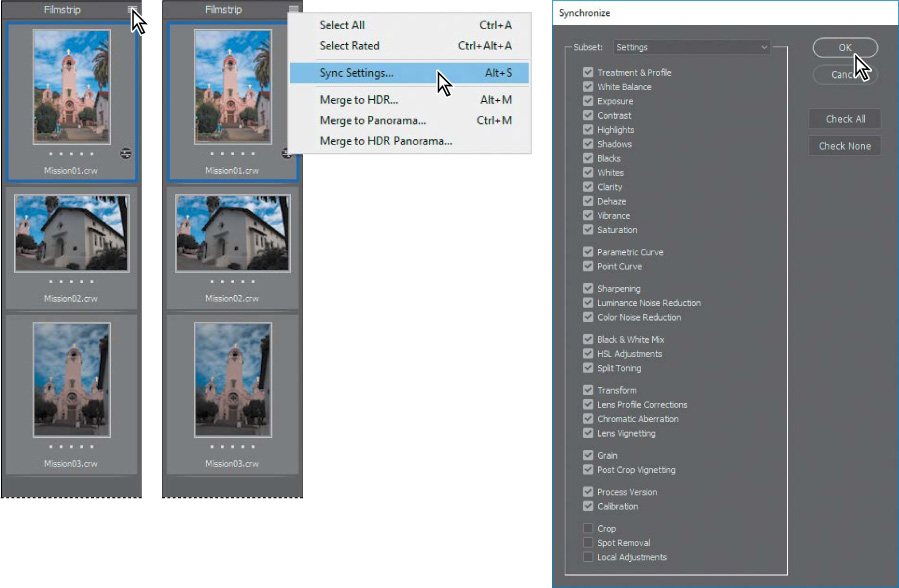Uncheck Shadows checkbox
The height and width of the screenshot is (588, 899).
tap(588, 144)
